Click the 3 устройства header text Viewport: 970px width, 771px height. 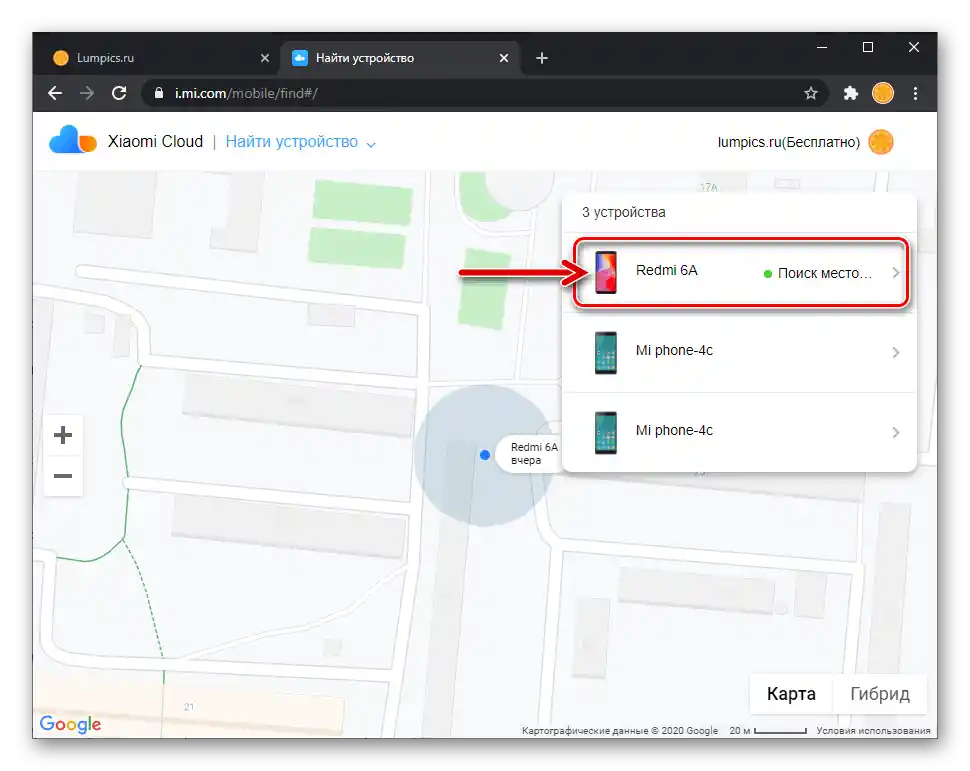tap(624, 212)
